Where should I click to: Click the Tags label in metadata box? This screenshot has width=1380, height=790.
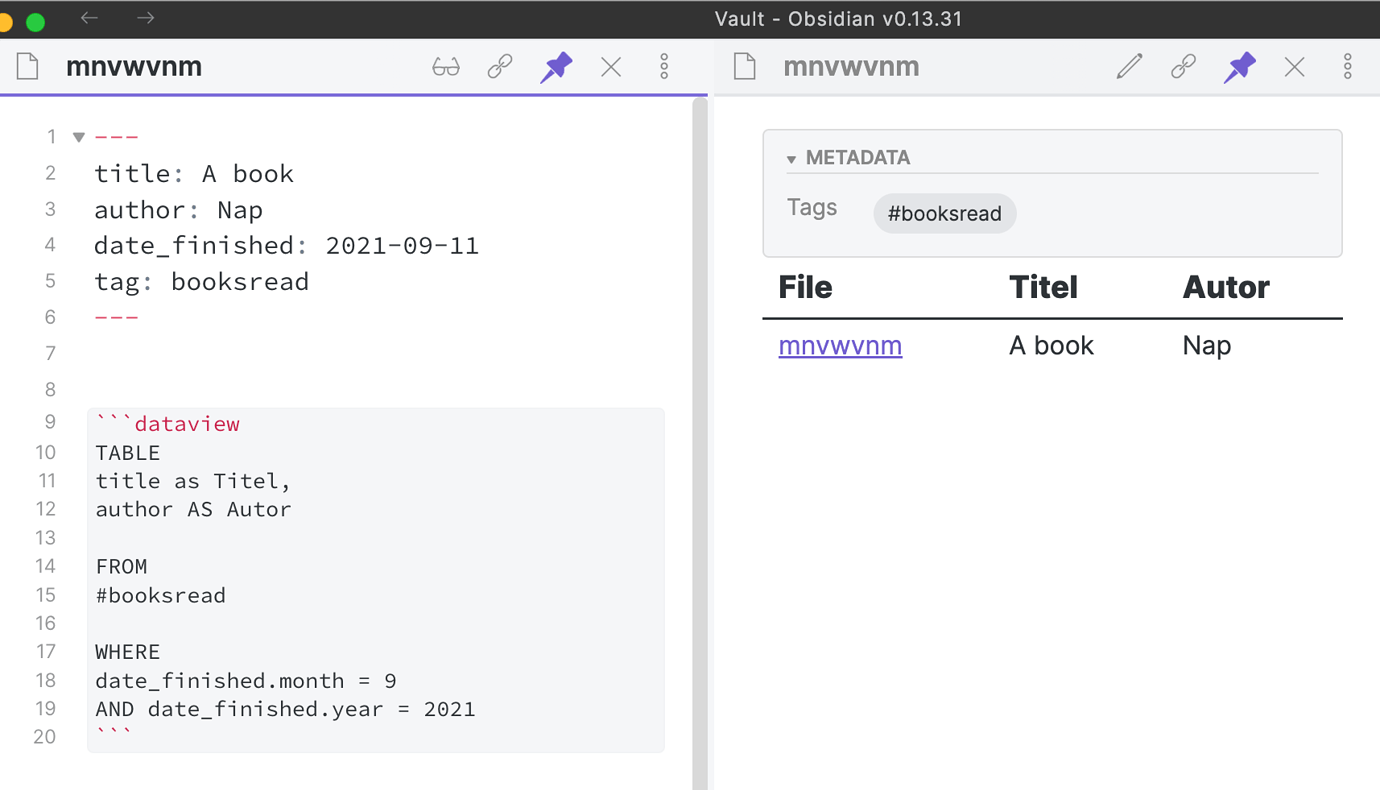pos(811,207)
